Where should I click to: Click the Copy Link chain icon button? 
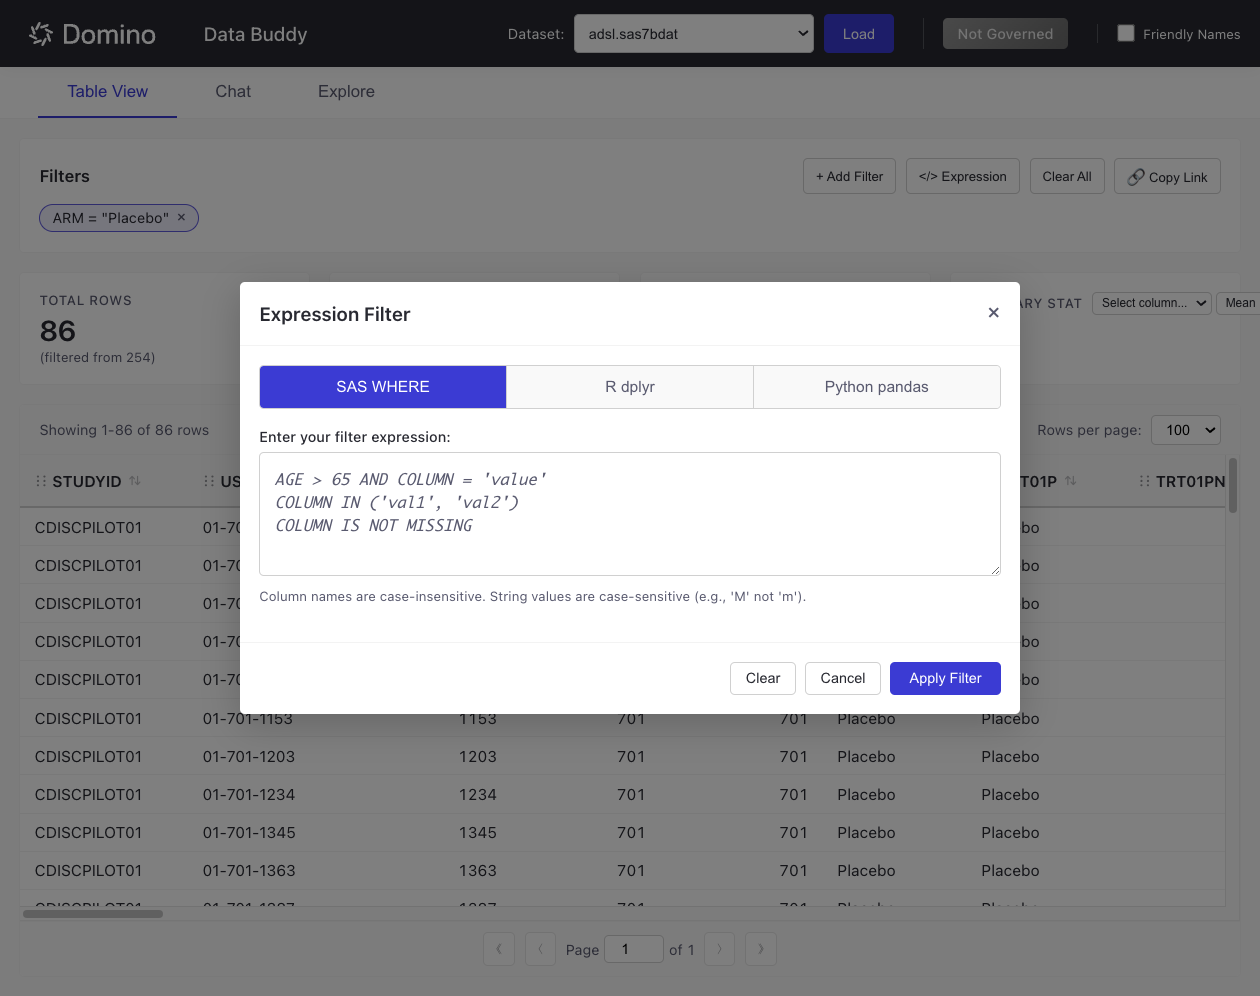click(1166, 176)
